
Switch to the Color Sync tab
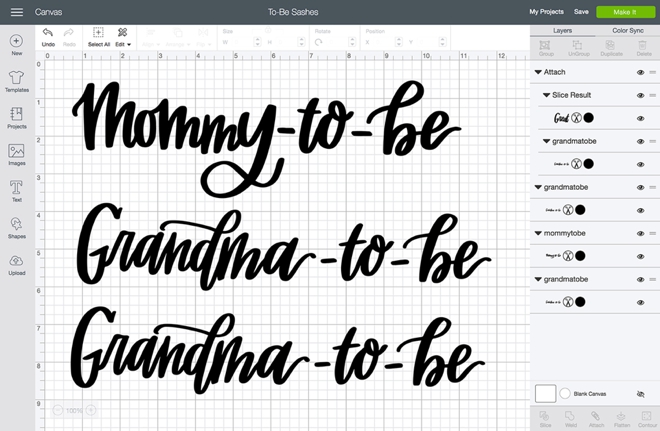pyautogui.click(x=628, y=30)
